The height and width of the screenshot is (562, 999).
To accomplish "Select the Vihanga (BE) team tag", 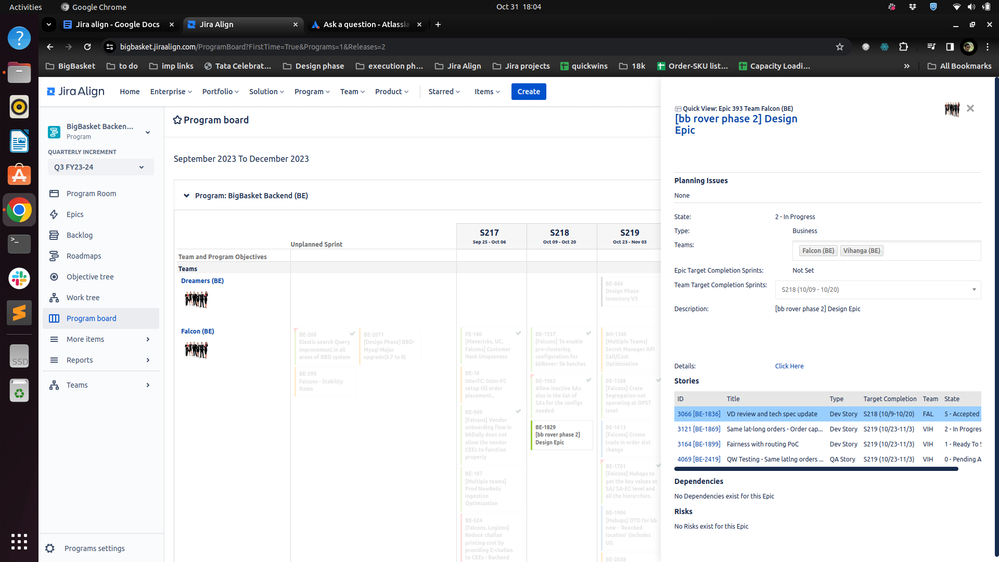I will pyautogui.click(x=861, y=250).
